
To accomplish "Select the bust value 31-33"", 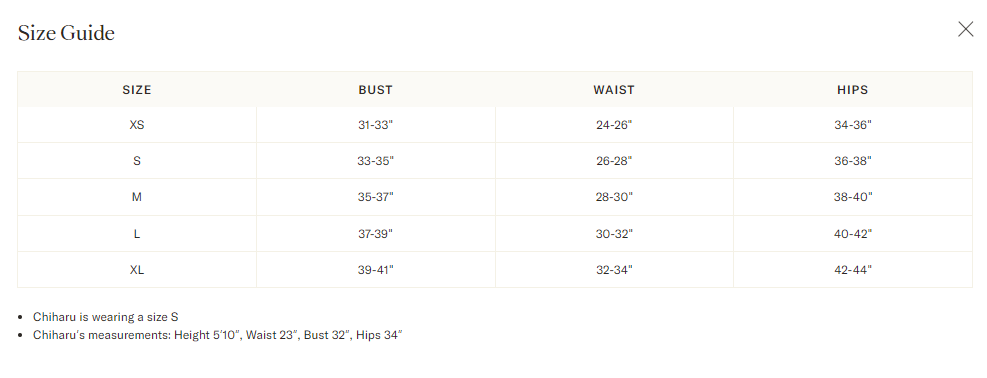I will (x=375, y=125).
